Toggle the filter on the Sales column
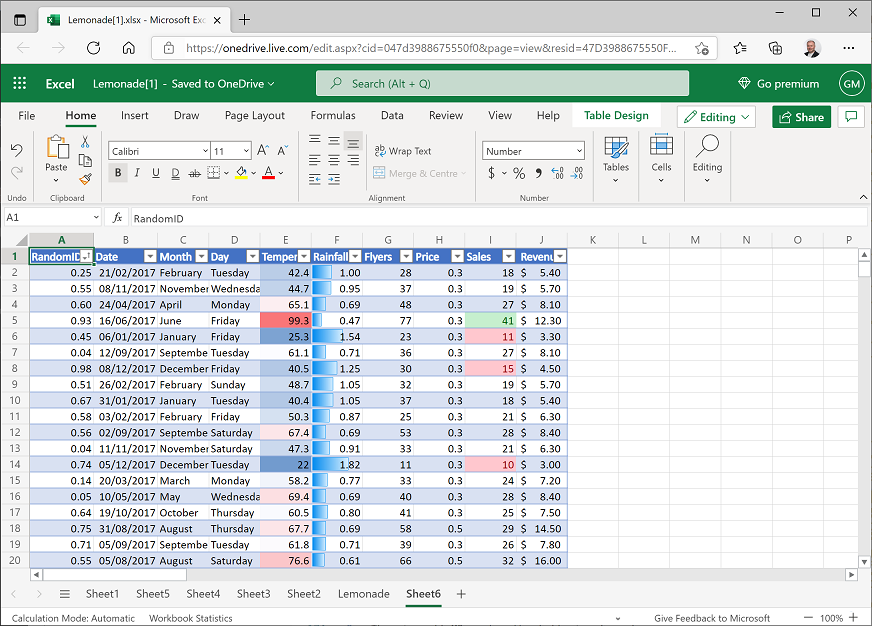 508,256
